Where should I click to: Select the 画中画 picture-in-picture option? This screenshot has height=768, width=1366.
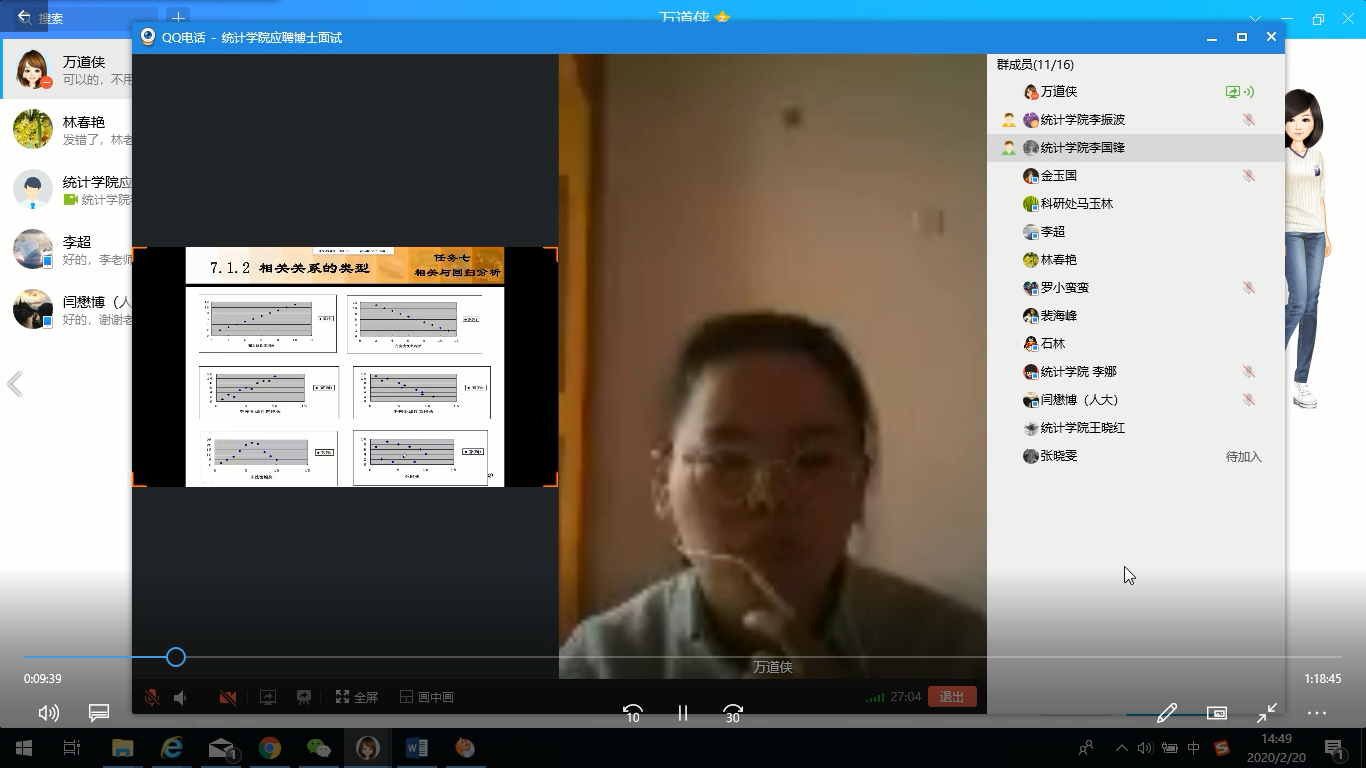tap(427, 698)
